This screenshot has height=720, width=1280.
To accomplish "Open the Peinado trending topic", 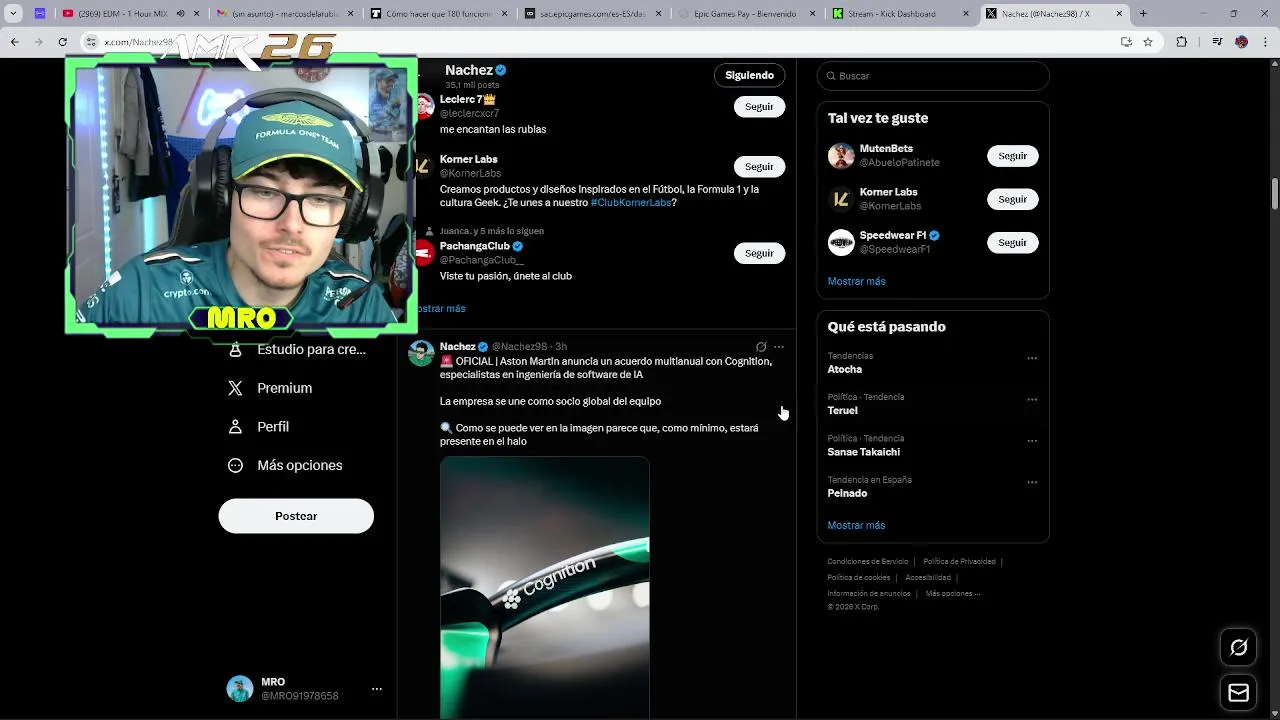I will (847, 493).
